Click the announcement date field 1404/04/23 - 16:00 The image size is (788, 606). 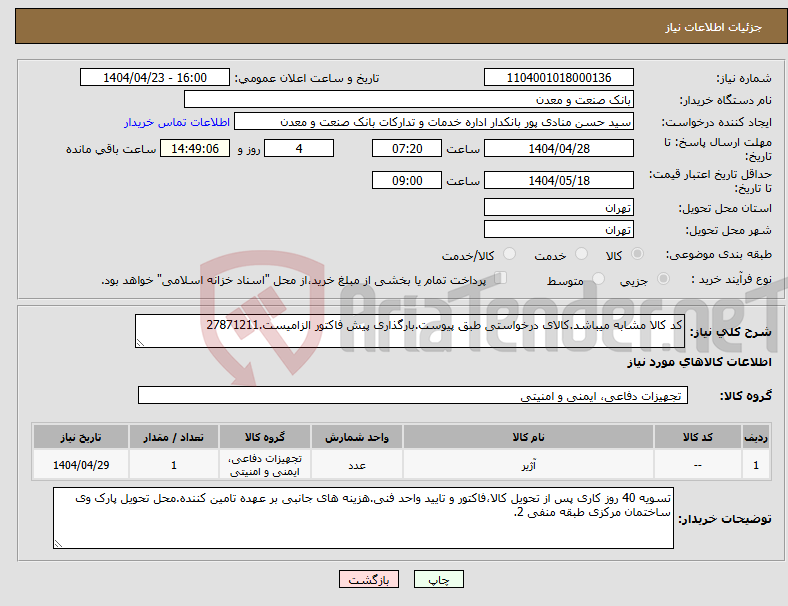pos(155,77)
